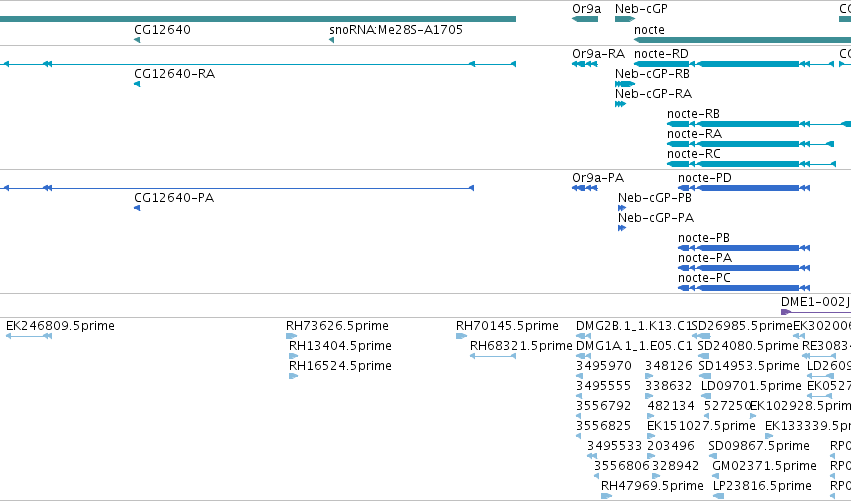Viewport: 851px width, 501px height.
Task: Click the RH13404.5prime EST label
Action: [340, 346]
